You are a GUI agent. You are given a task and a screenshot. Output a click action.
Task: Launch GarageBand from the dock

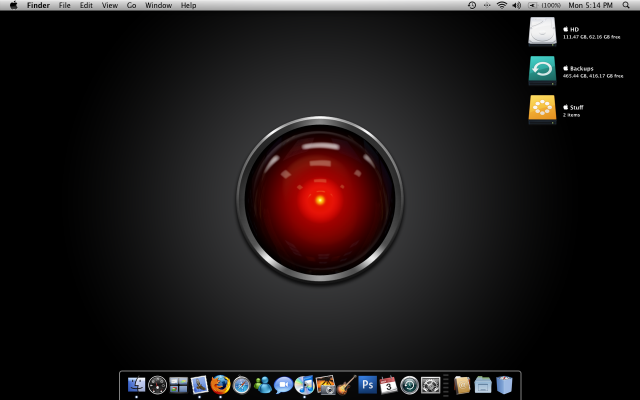pos(347,385)
